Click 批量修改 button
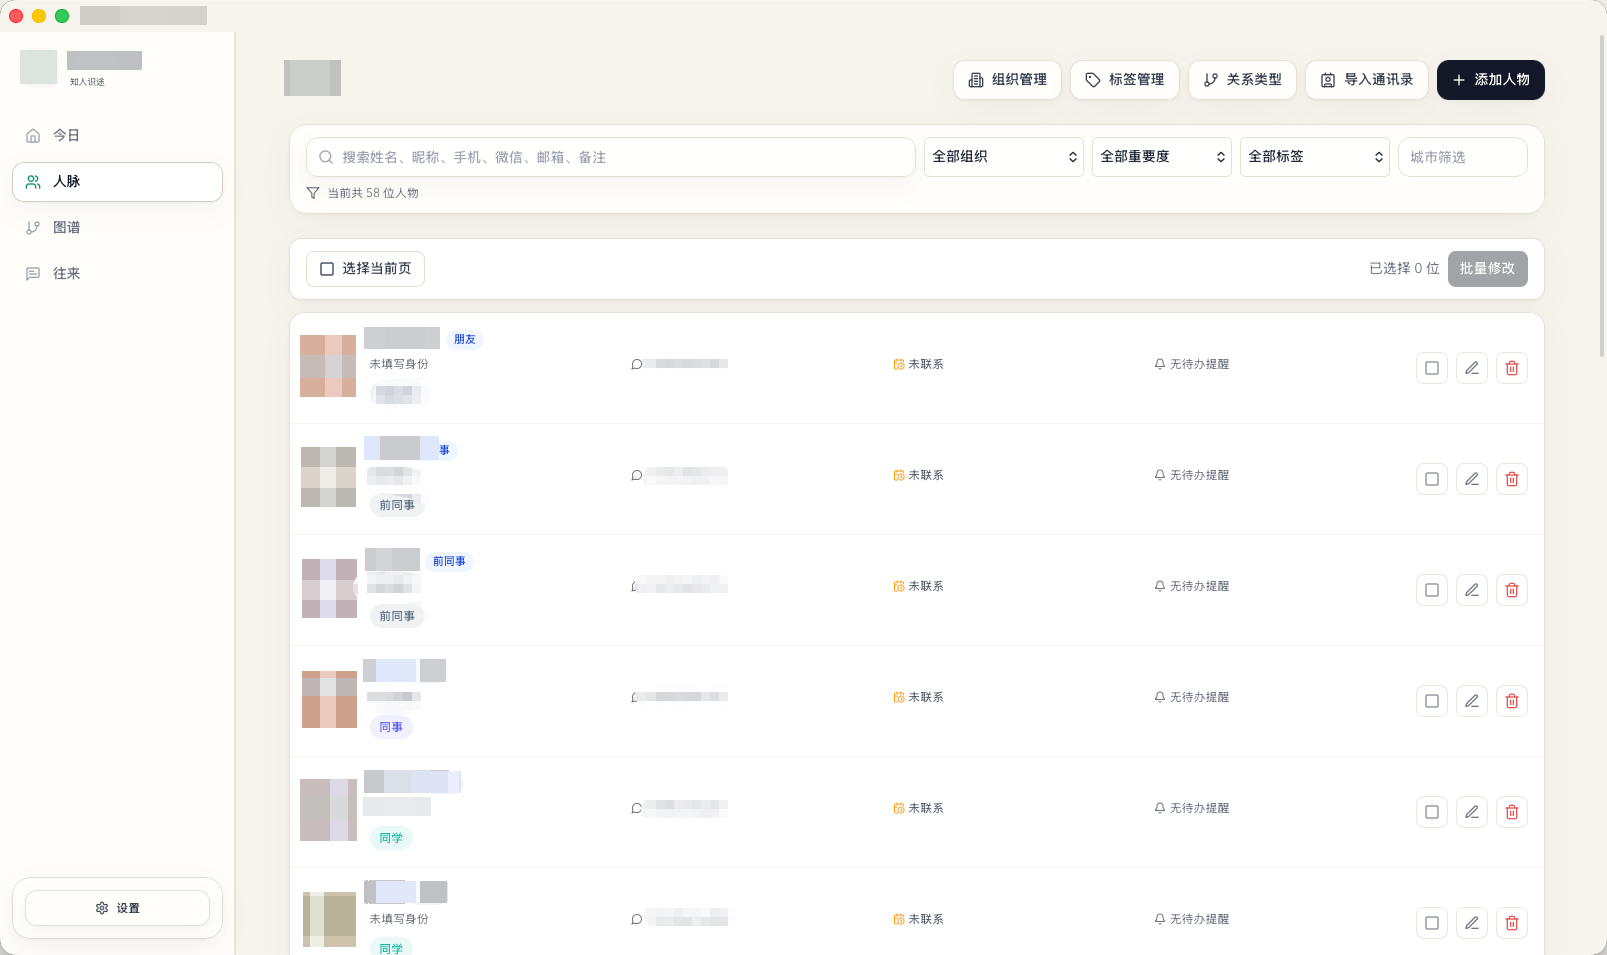The width and height of the screenshot is (1607, 955). point(1488,269)
